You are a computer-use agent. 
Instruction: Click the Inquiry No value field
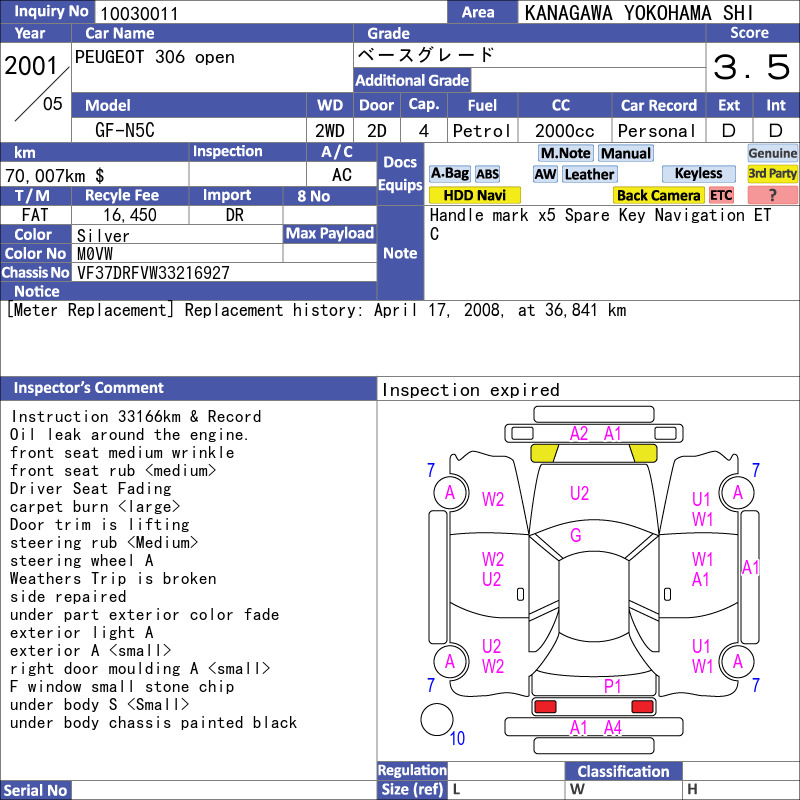point(270,12)
